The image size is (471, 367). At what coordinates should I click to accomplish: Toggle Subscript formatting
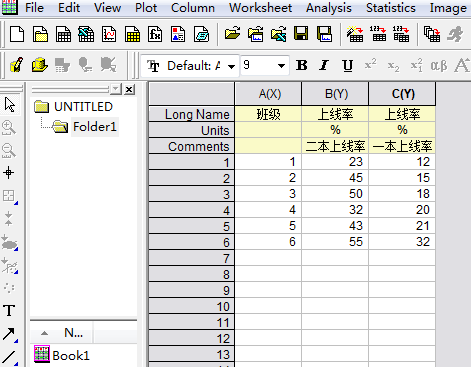pos(393,66)
